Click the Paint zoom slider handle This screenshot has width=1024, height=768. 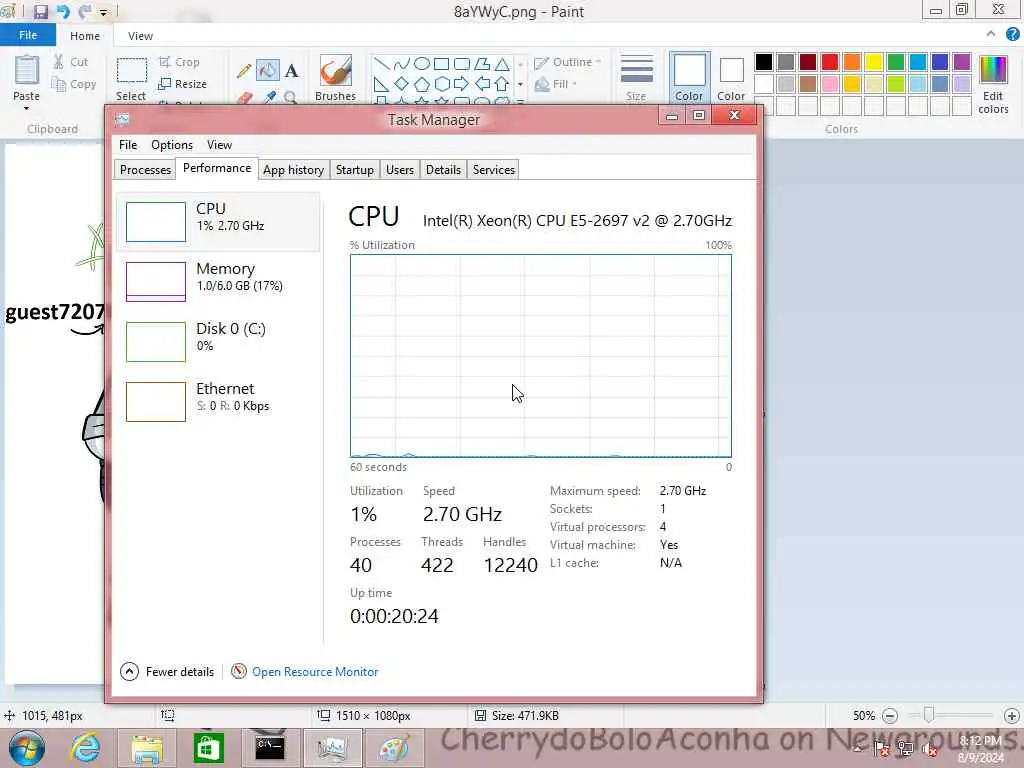(928, 715)
